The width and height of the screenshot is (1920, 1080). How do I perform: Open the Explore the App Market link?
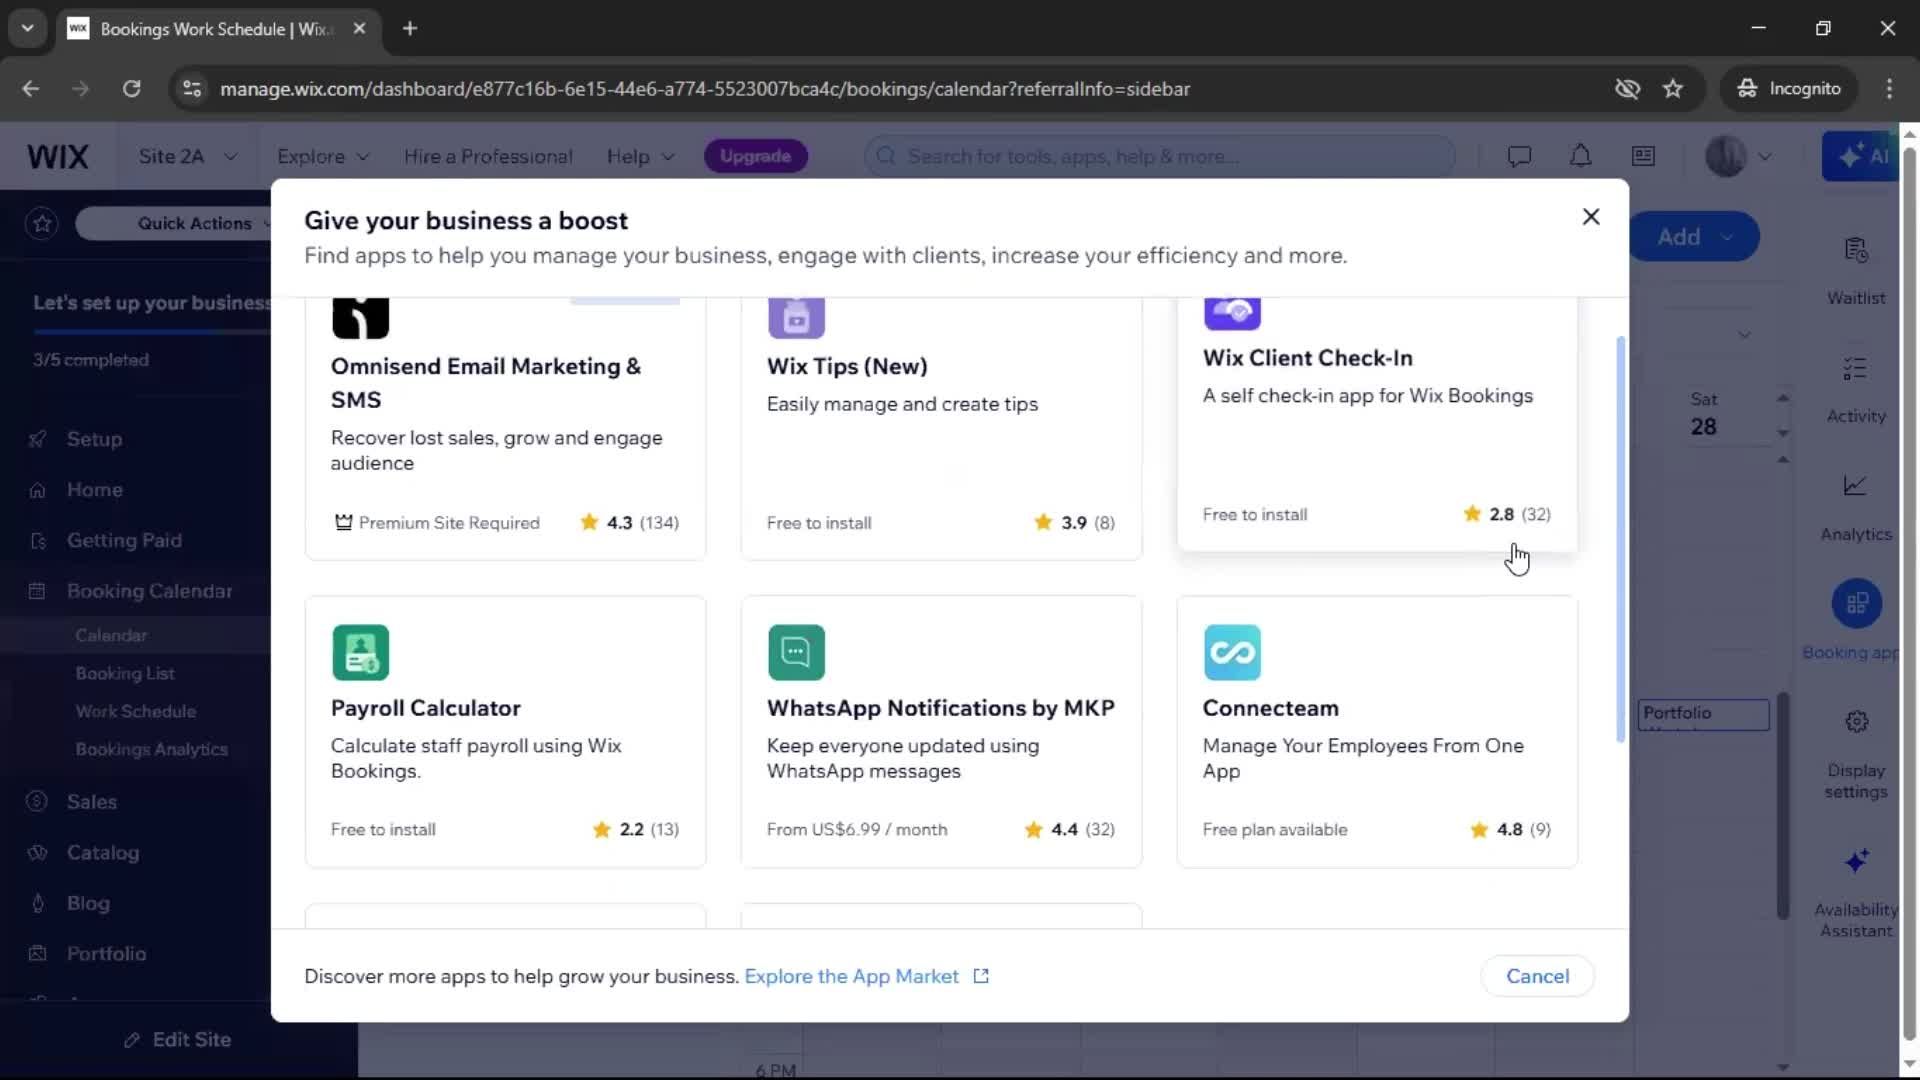pyautogui.click(x=866, y=976)
